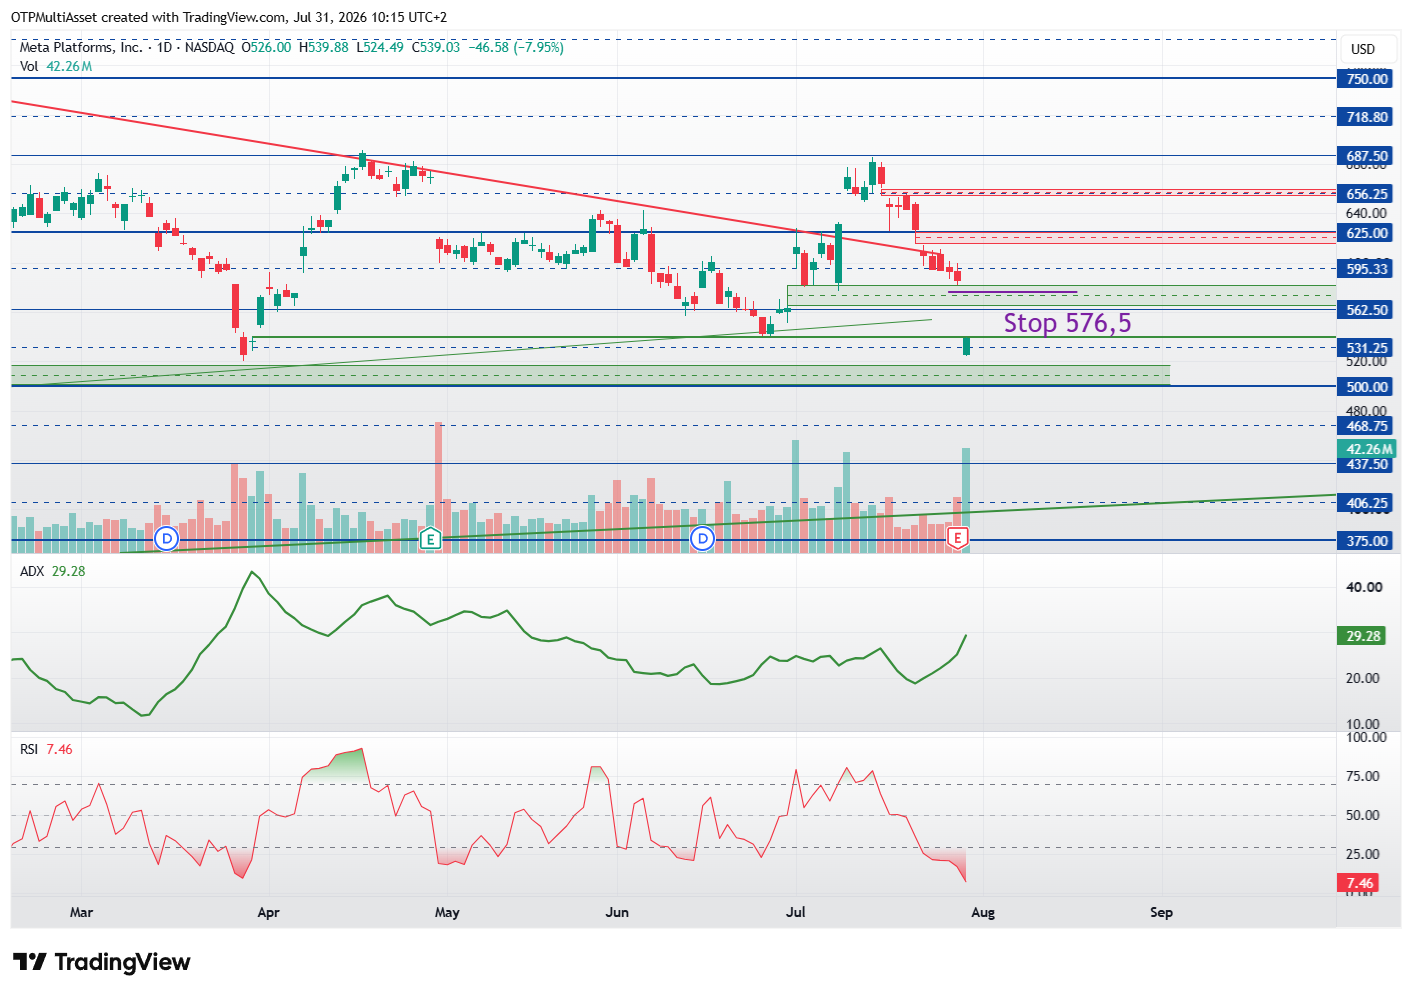This screenshot has width=1412, height=996.
Task: Click the first dividend D marker
Action: click(x=167, y=539)
